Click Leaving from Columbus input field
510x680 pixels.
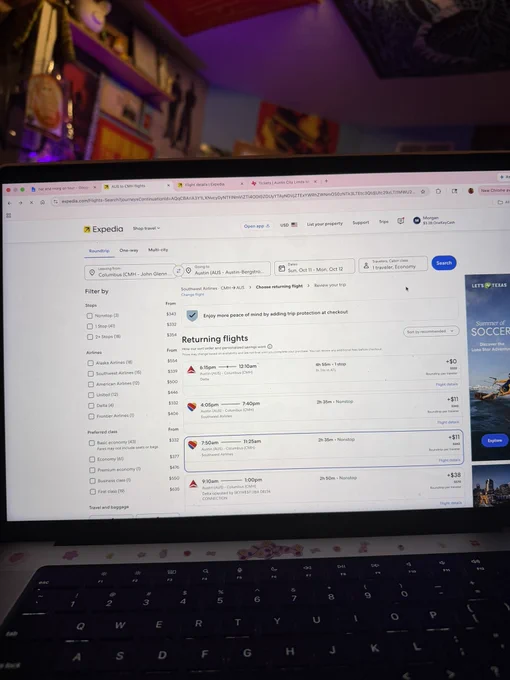click(x=130, y=272)
